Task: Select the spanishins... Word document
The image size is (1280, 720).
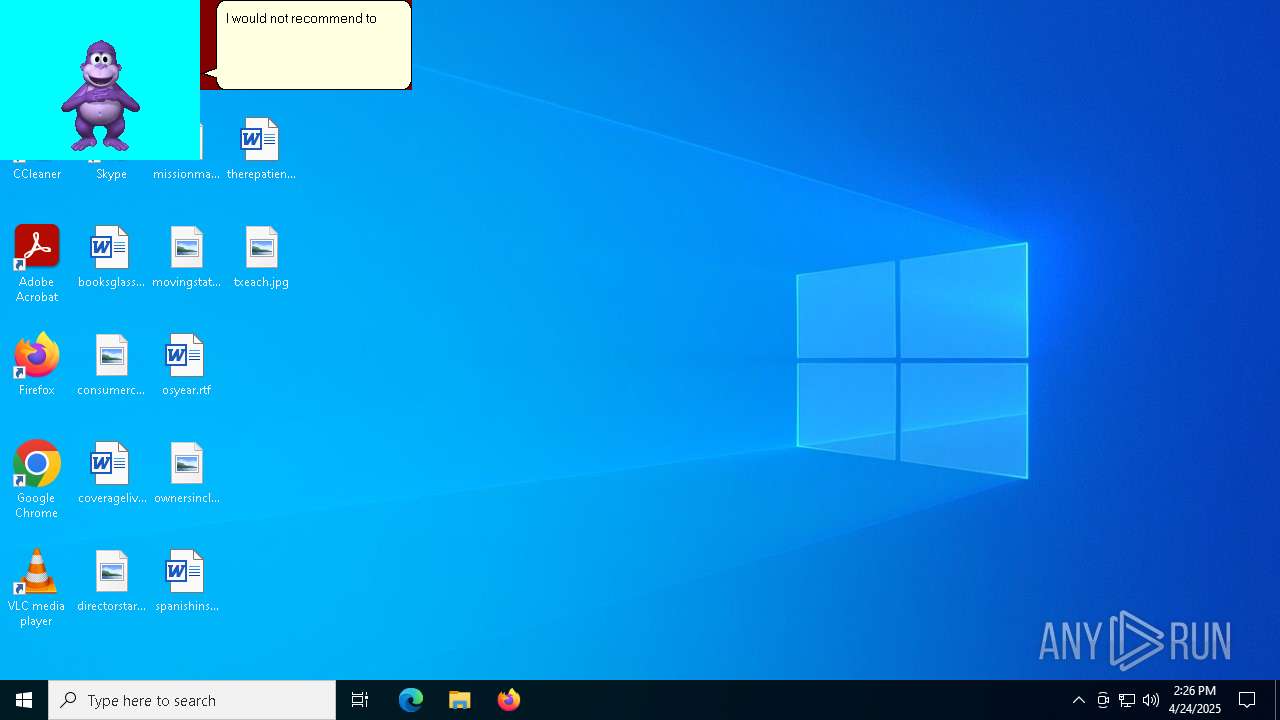Action: click(186, 581)
